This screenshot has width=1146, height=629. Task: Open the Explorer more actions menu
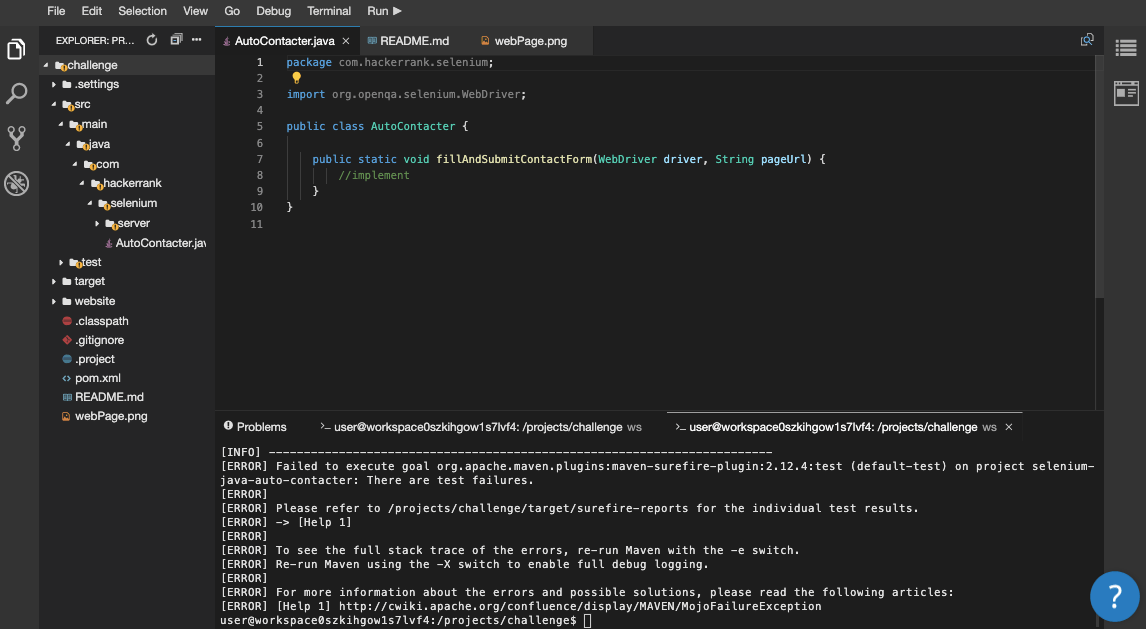pos(197,40)
